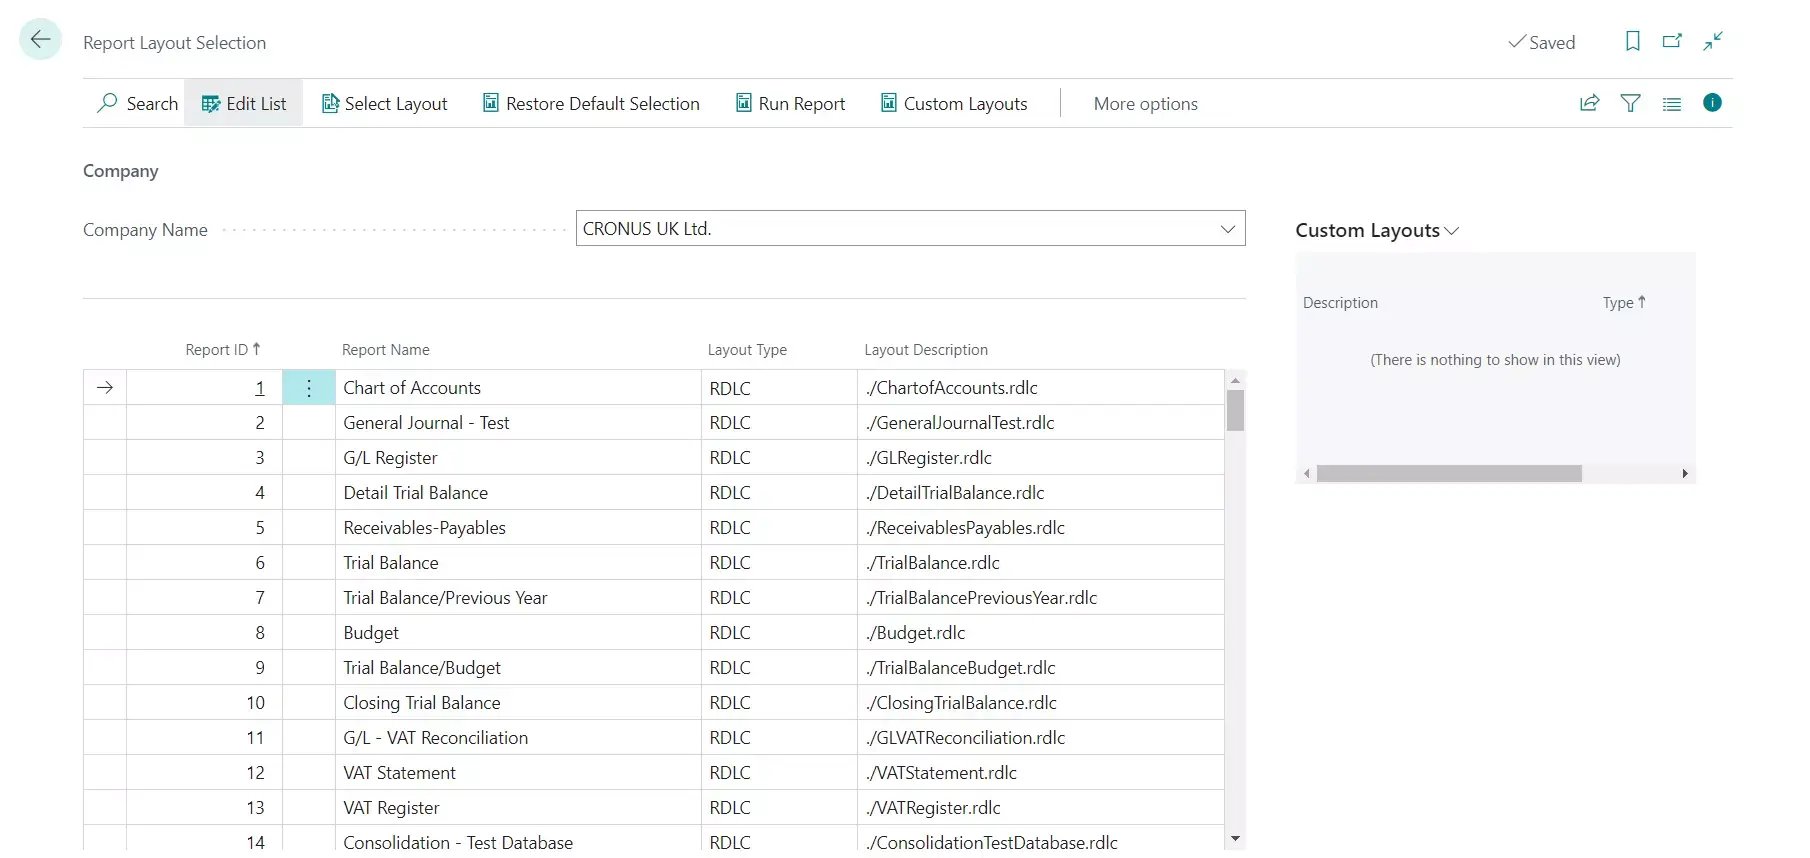Image resolution: width=1810 pixels, height=858 pixels.
Task: Open row menu for Chart of Accounts
Action: click(x=309, y=387)
